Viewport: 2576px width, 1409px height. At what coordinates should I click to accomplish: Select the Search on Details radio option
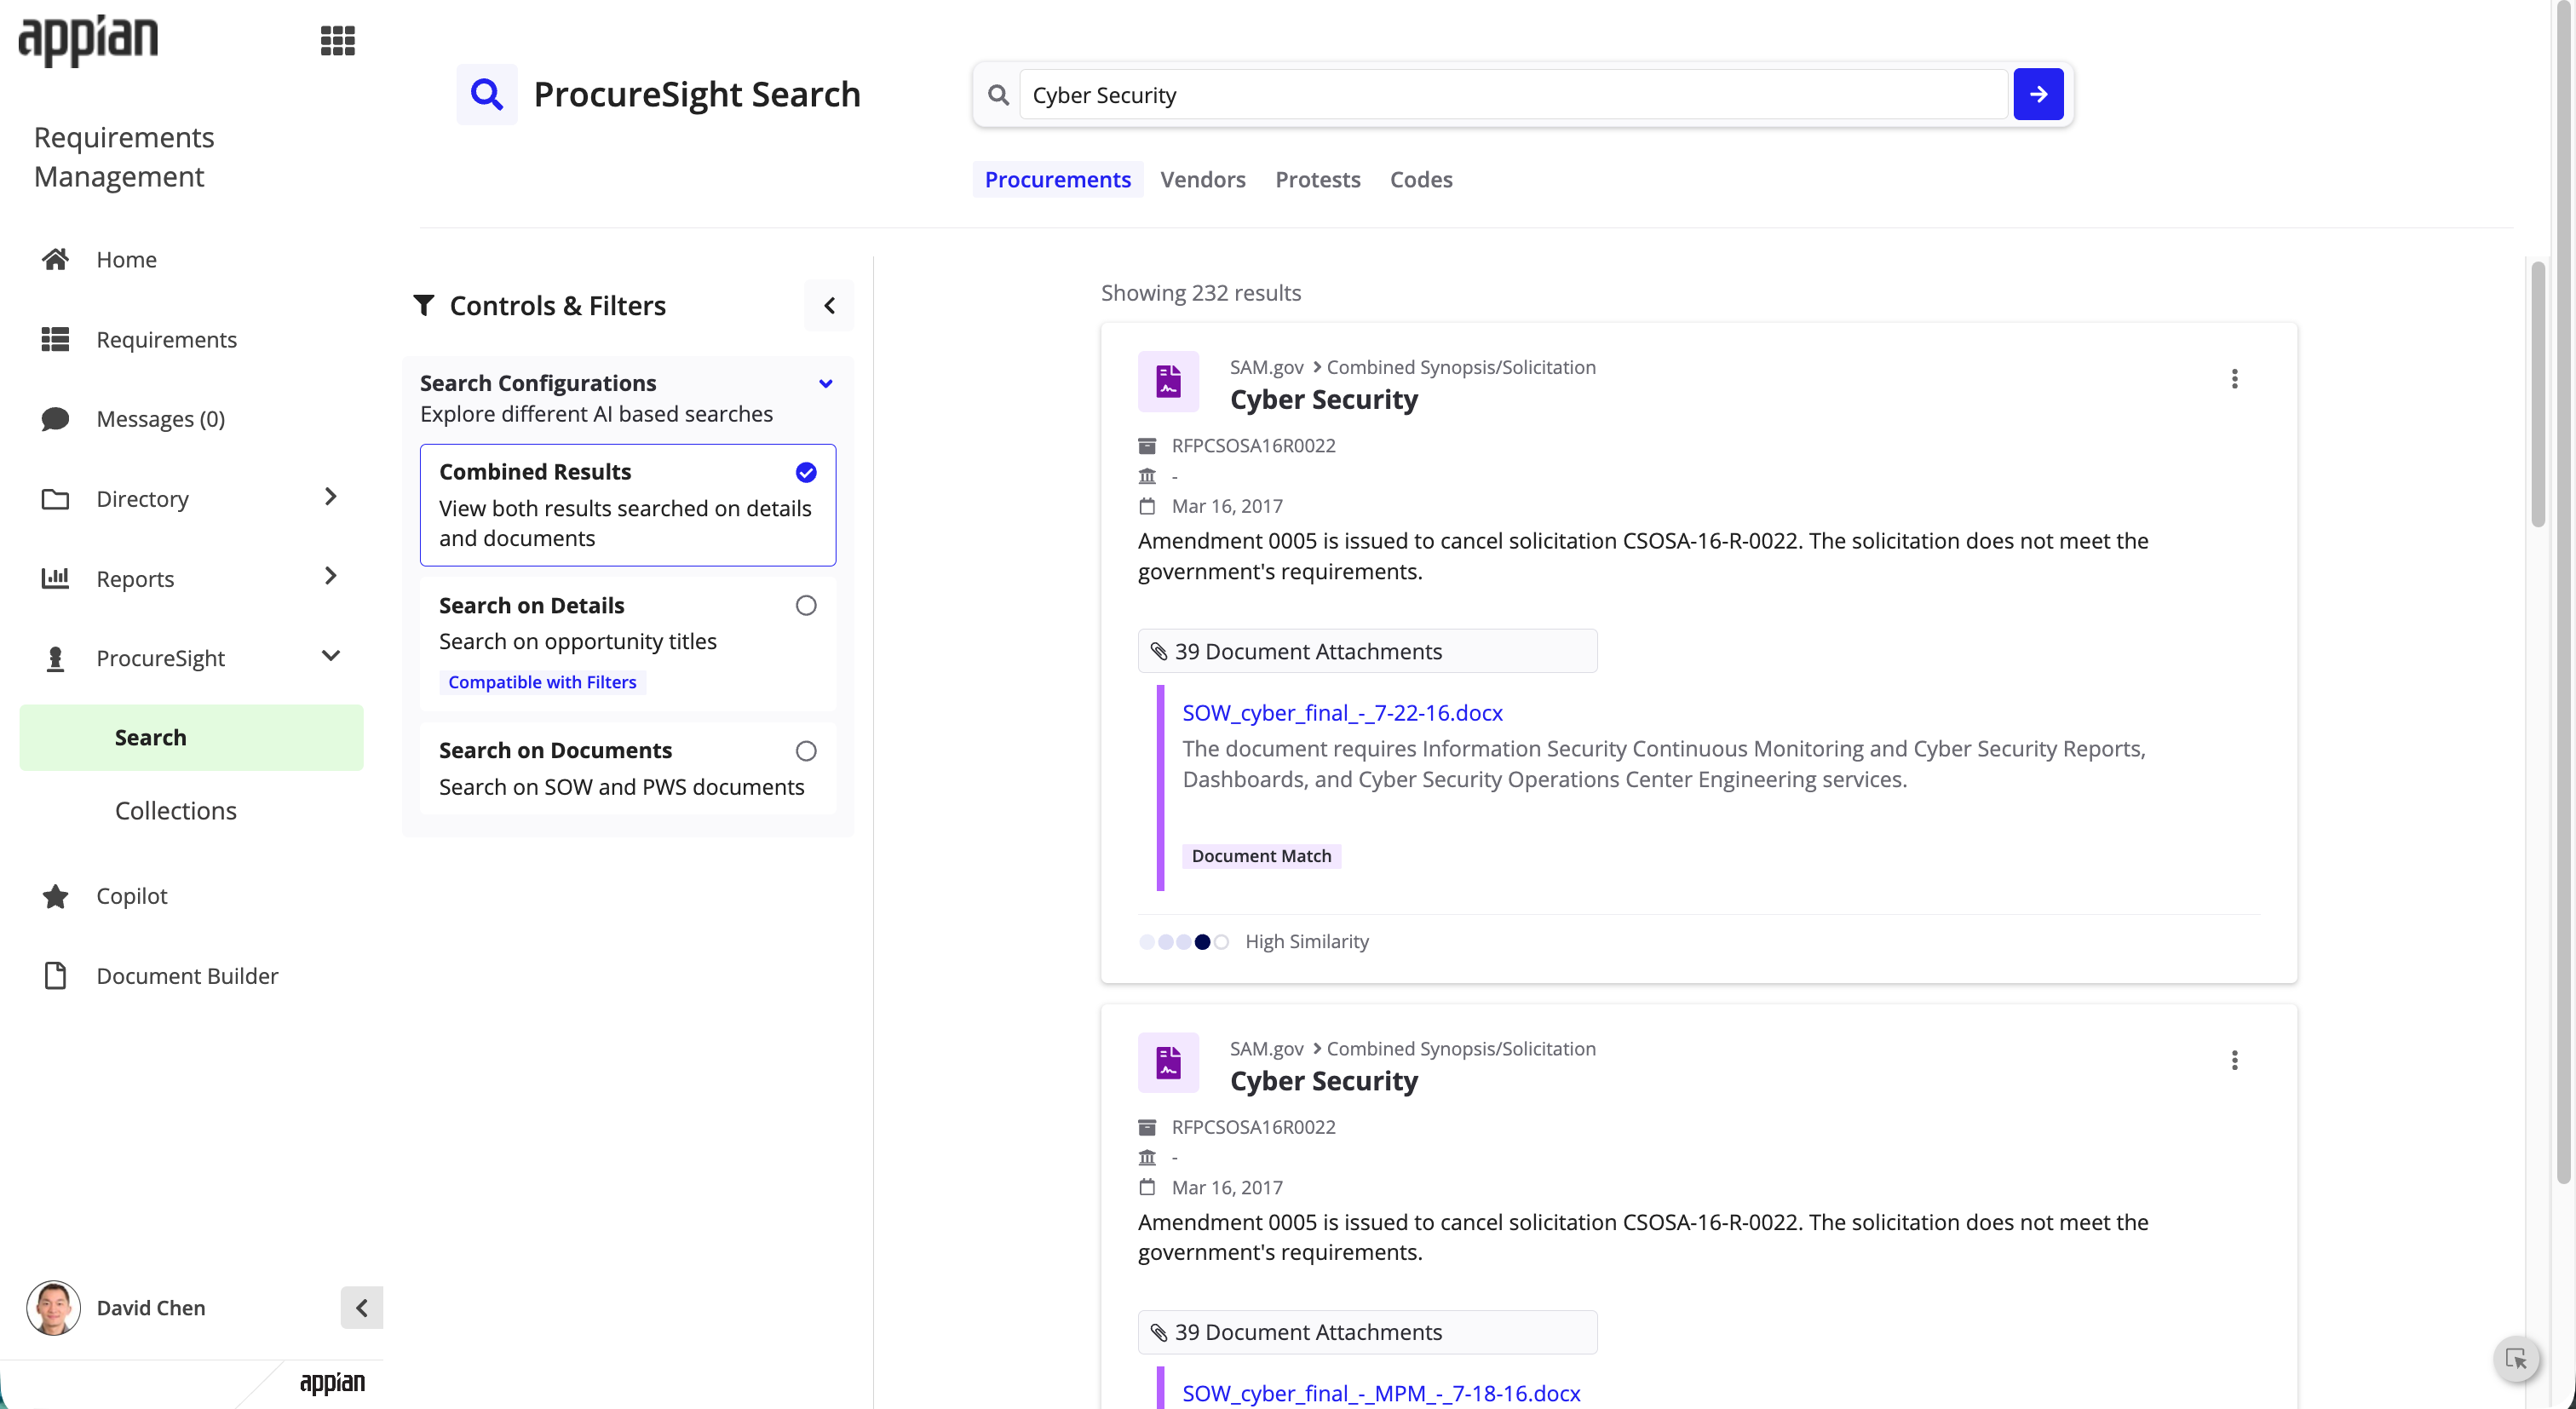tap(806, 605)
